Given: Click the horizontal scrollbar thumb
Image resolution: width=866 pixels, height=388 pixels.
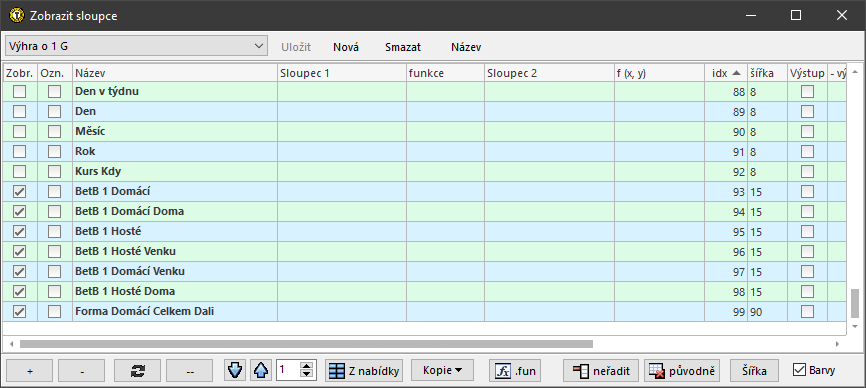Looking at the screenshot, I should (306, 344).
